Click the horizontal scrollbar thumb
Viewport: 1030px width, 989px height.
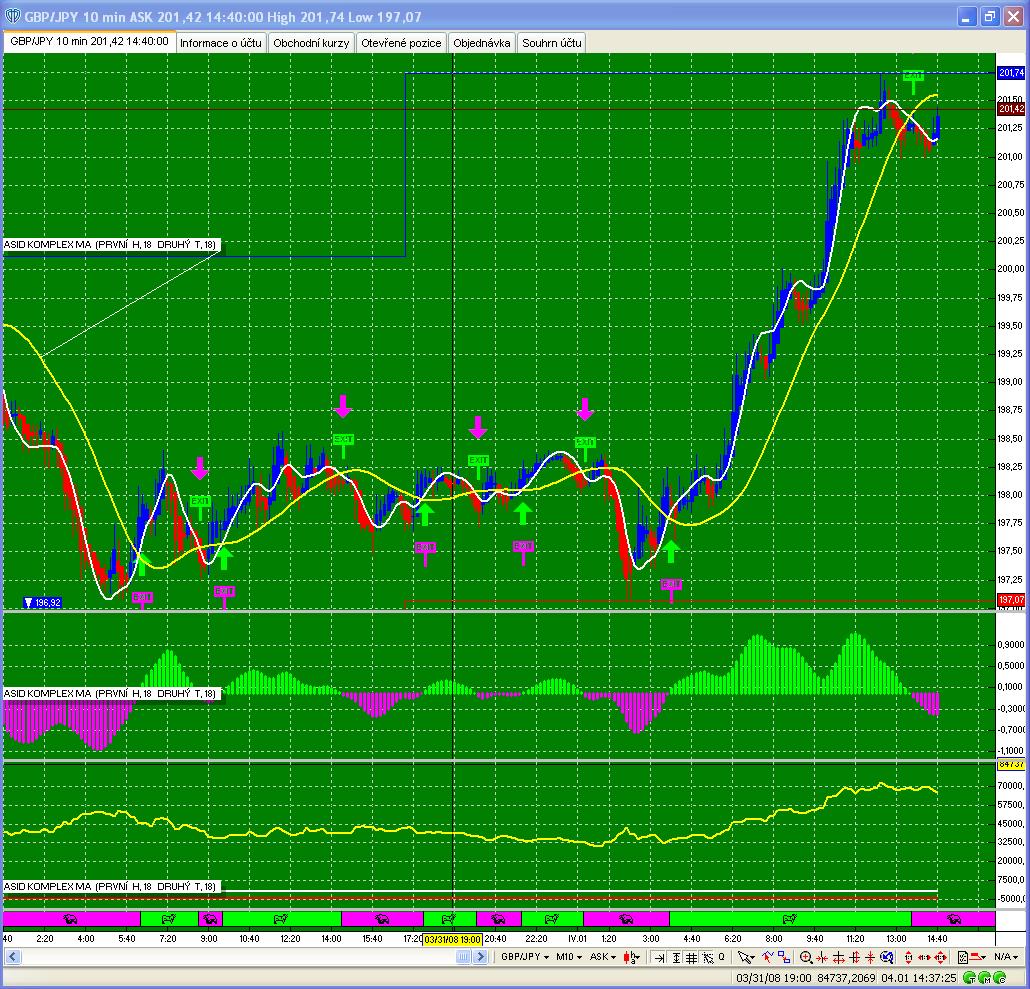pyautogui.click(x=463, y=957)
